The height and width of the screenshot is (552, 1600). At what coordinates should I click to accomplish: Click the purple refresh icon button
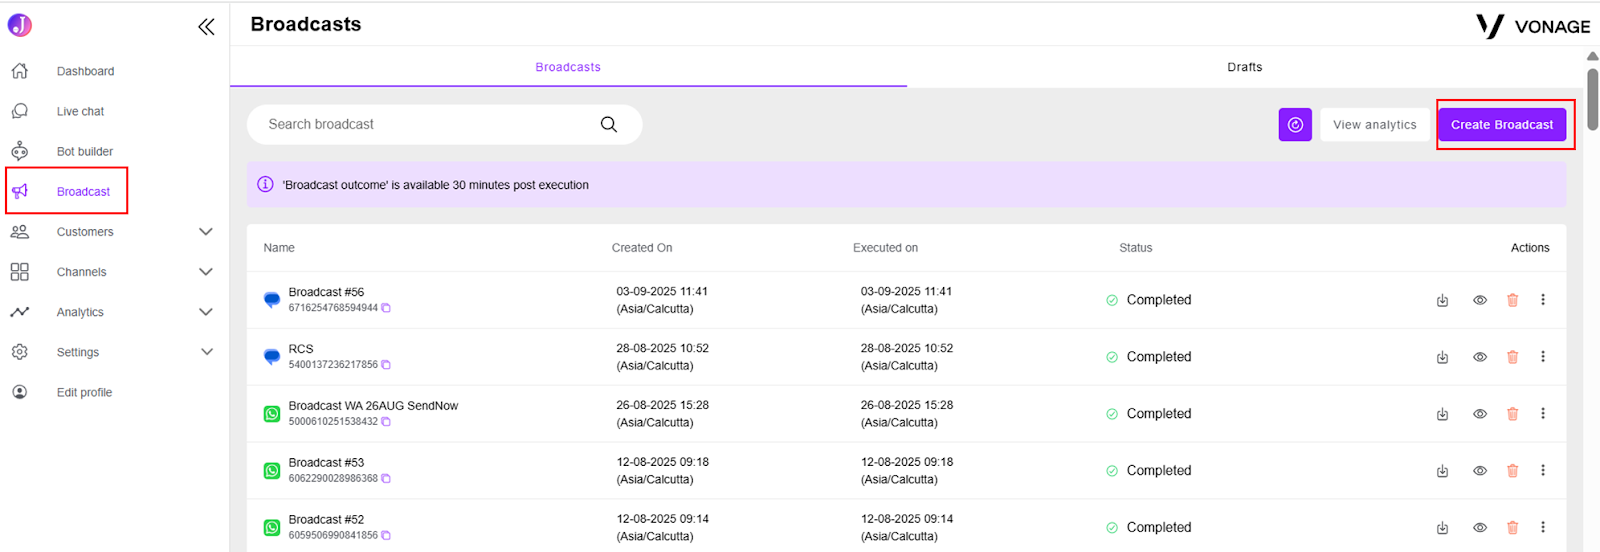(x=1295, y=125)
